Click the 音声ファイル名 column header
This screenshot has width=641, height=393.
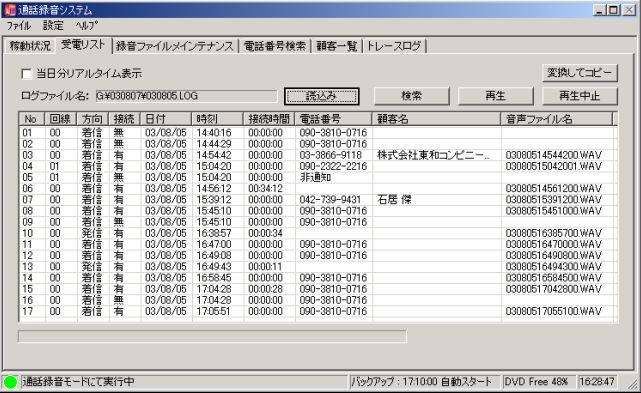[x=557, y=119]
